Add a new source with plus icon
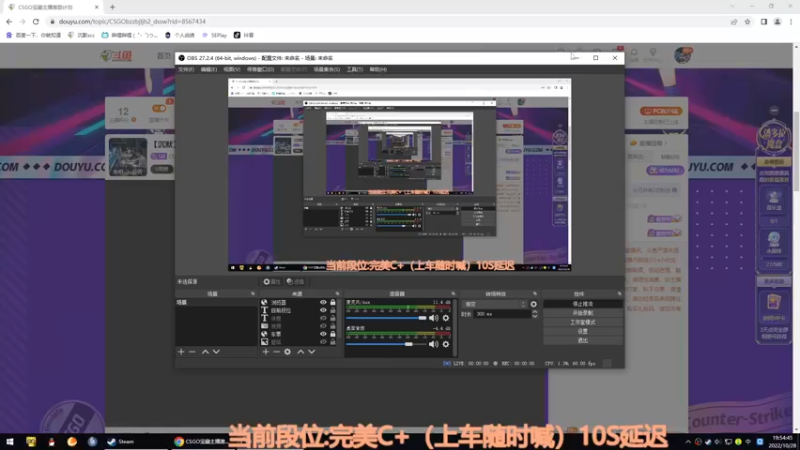The height and width of the screenshot is (450, 800). coord(265,352)
